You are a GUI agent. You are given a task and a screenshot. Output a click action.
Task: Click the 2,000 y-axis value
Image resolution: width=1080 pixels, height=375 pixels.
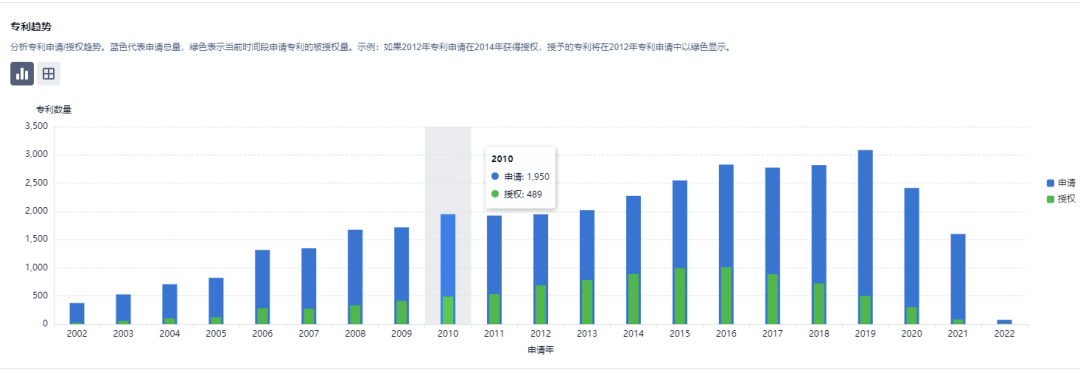point(36,211)
